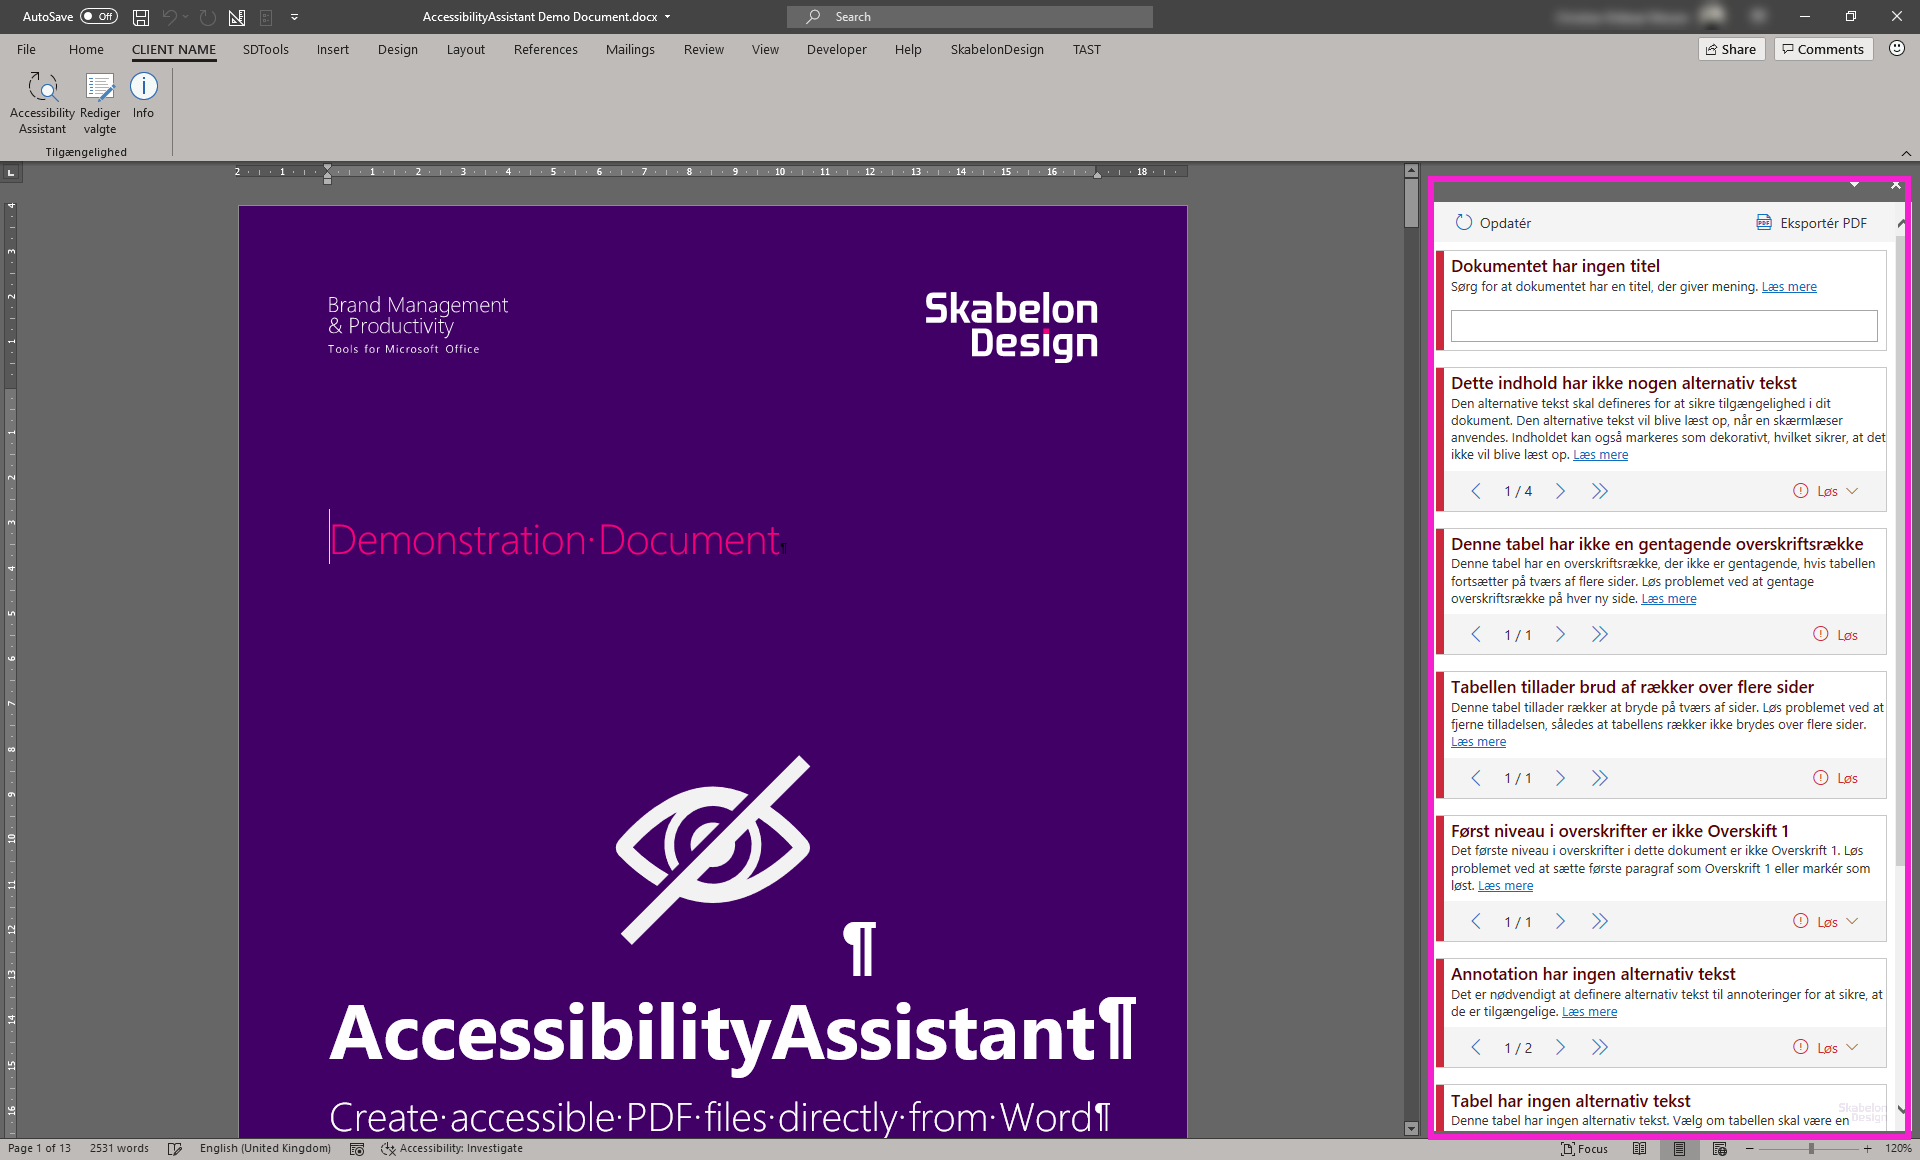
Task: Switch to Read Mode view
Action: 1640,1149
